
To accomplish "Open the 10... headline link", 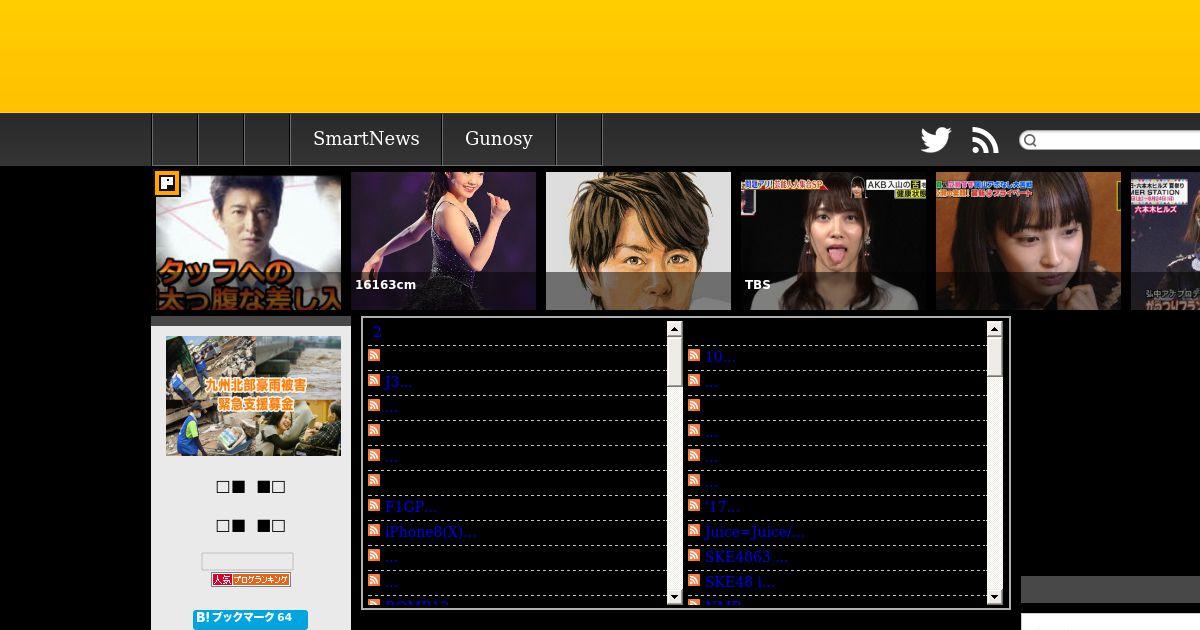I will pyautogui.click(x=720, y=357).
